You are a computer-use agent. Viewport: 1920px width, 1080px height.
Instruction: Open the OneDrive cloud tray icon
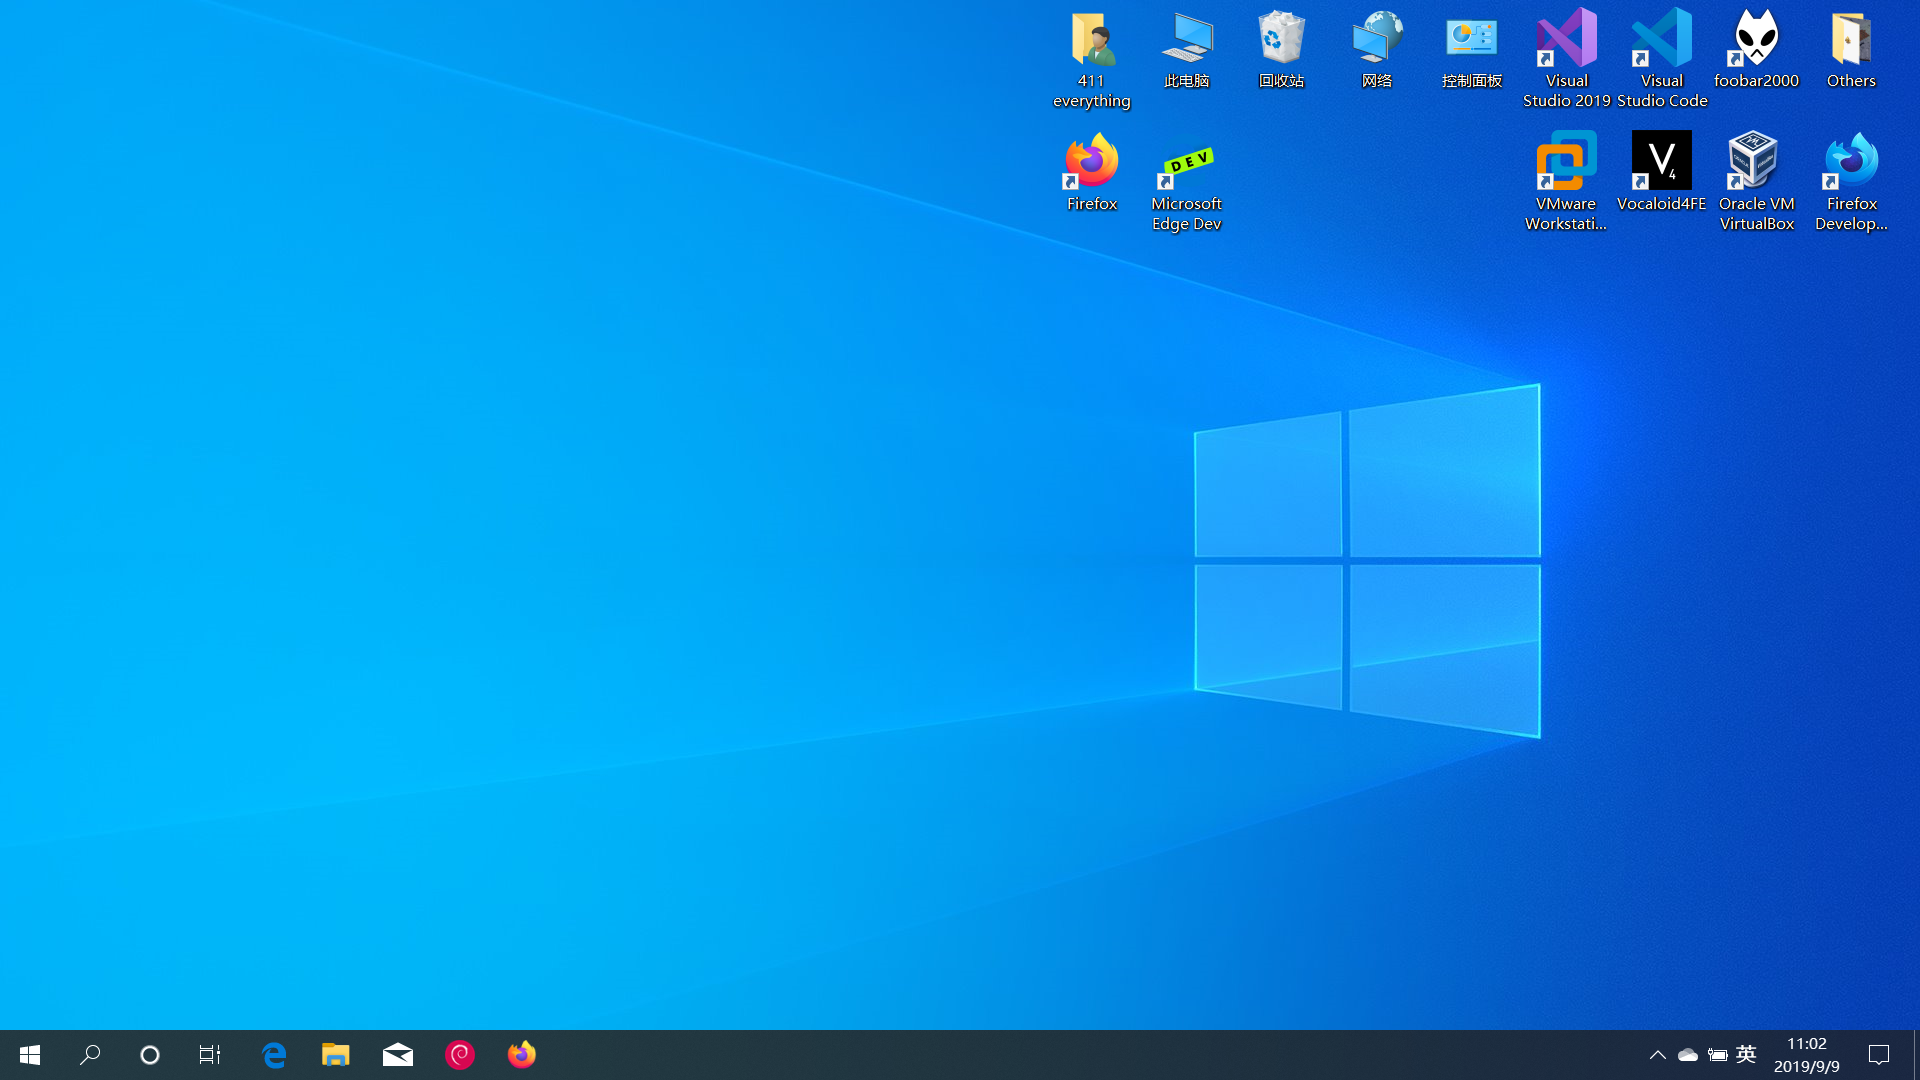coord(1688,1055)
